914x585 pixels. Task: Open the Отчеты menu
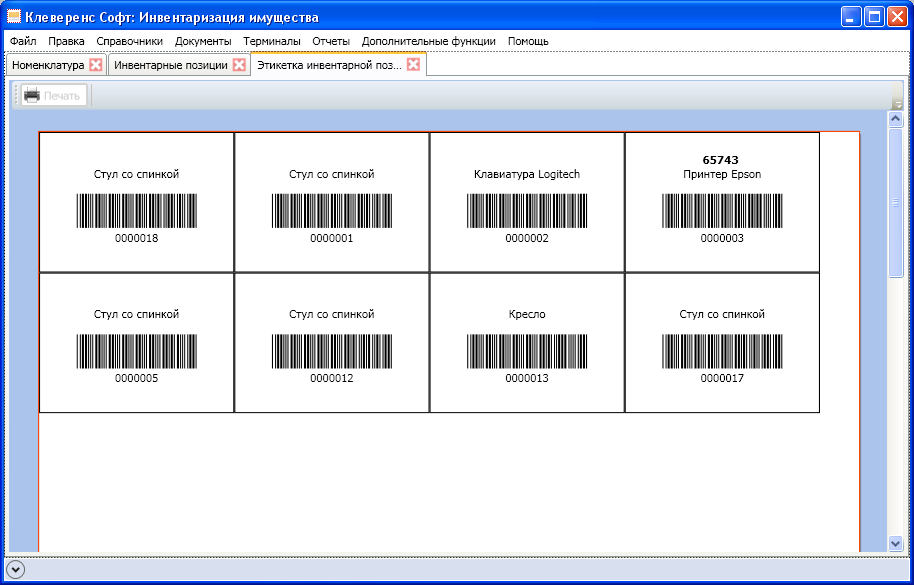click(x=331, y=41)
